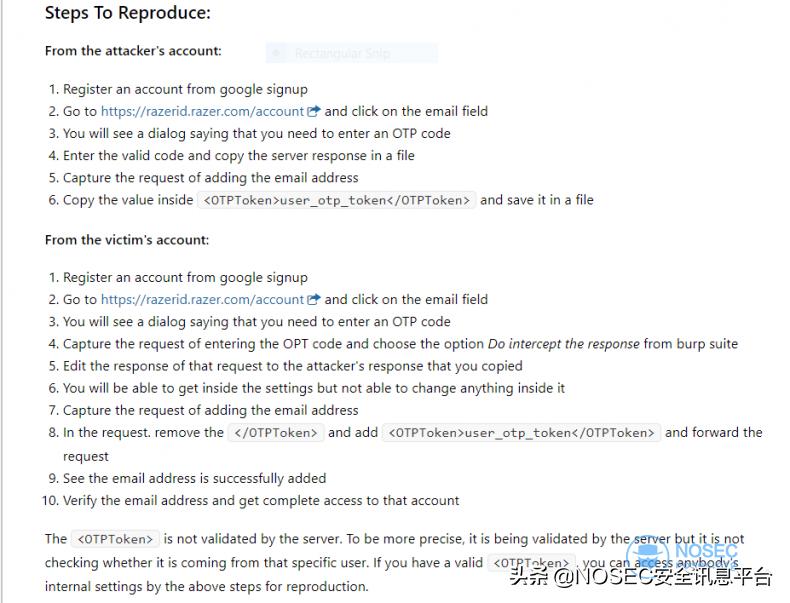Click the external-link icon in the attacker's steps
This screenshot has height=603, width=790.
pyautogui.click(x=314, y=111)
